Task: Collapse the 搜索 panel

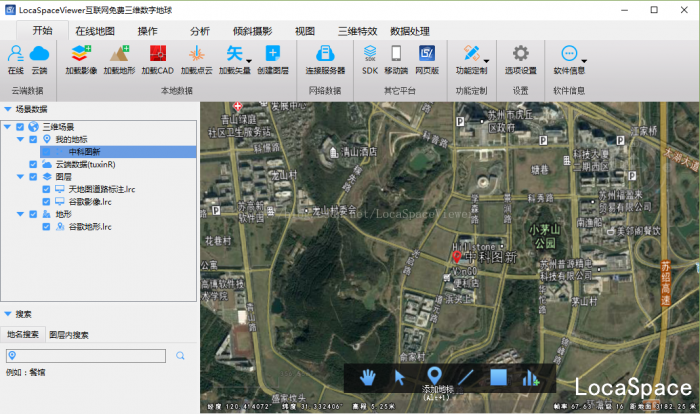Action: click(8, 314)
